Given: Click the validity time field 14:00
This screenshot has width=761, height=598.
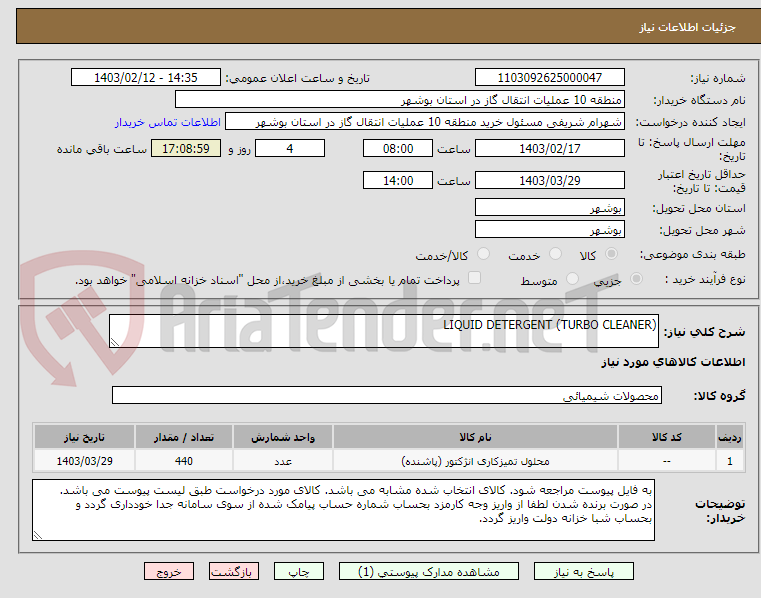Looking at the screenshot, I should click(x=397, y=181).
